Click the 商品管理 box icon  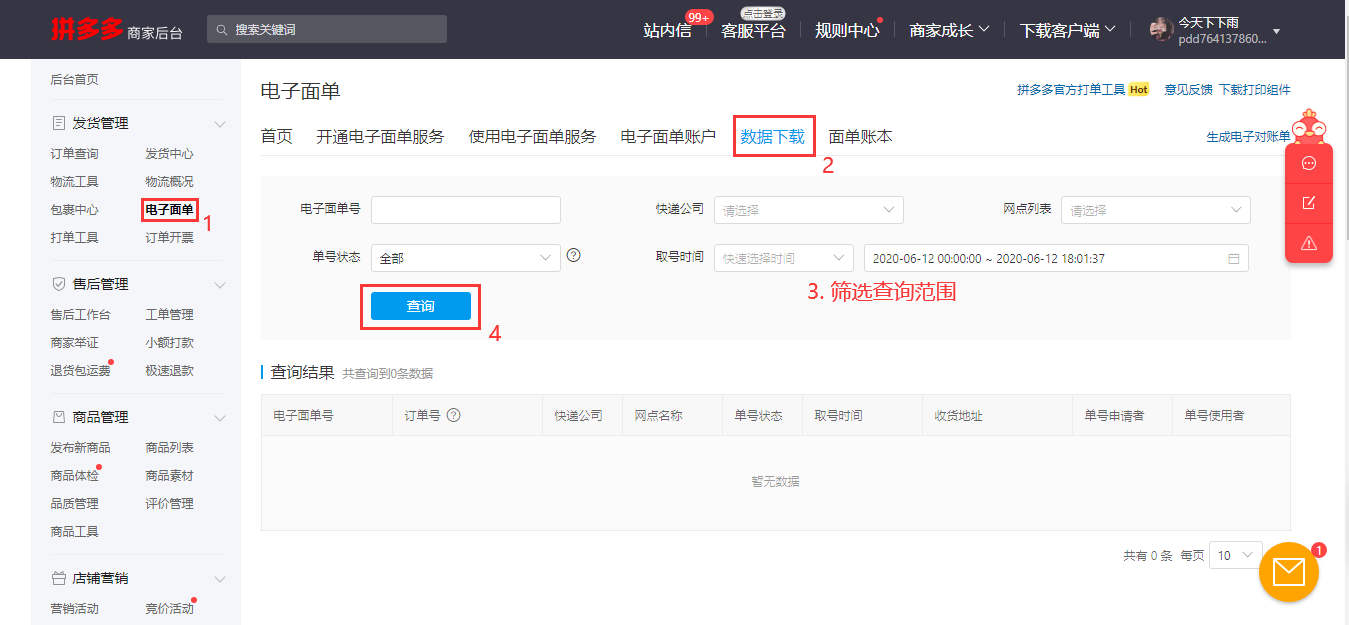point(58,417)
